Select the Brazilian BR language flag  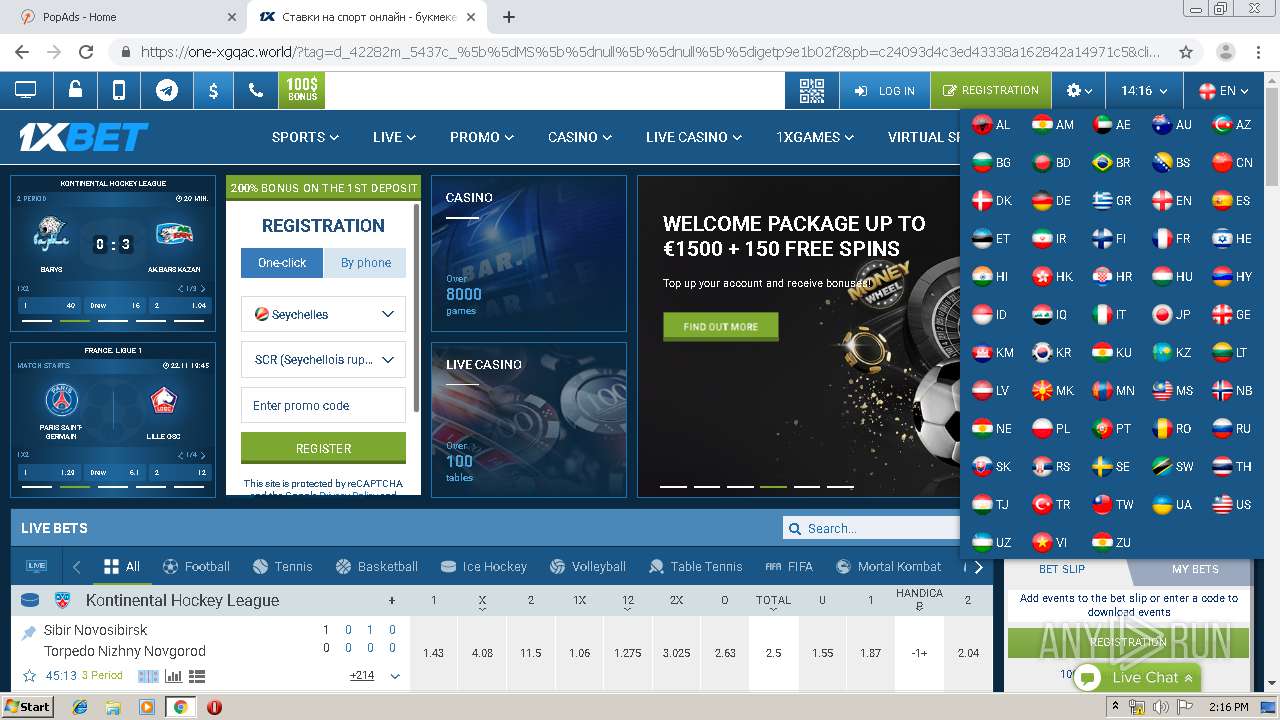(1111, 162)
